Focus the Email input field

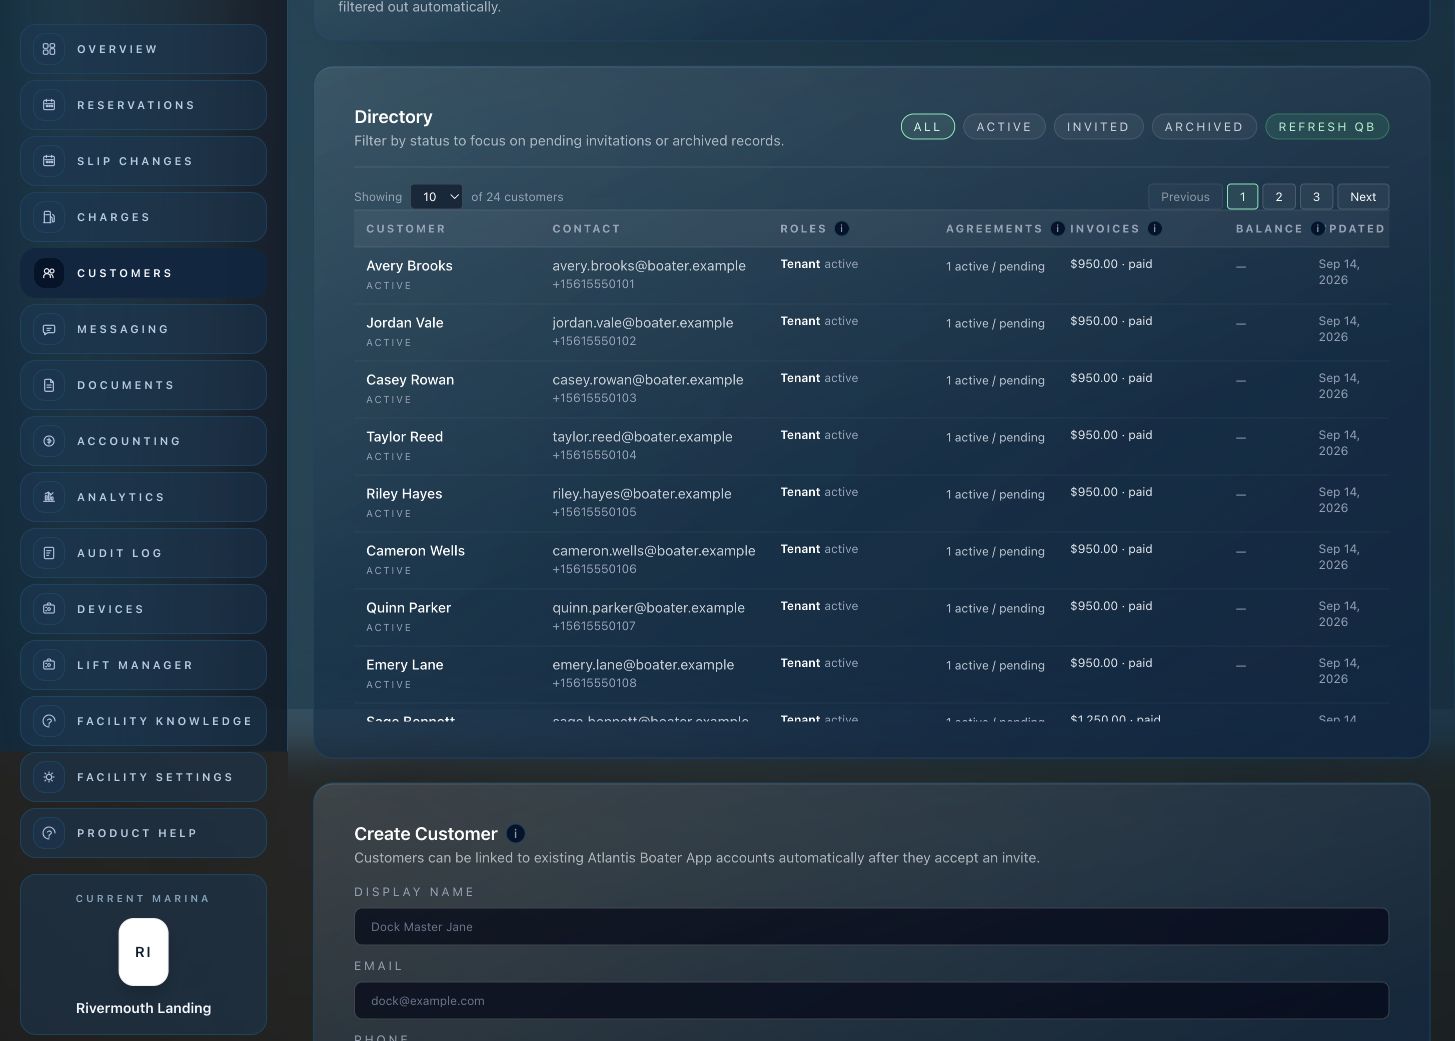coord(871,1001)
